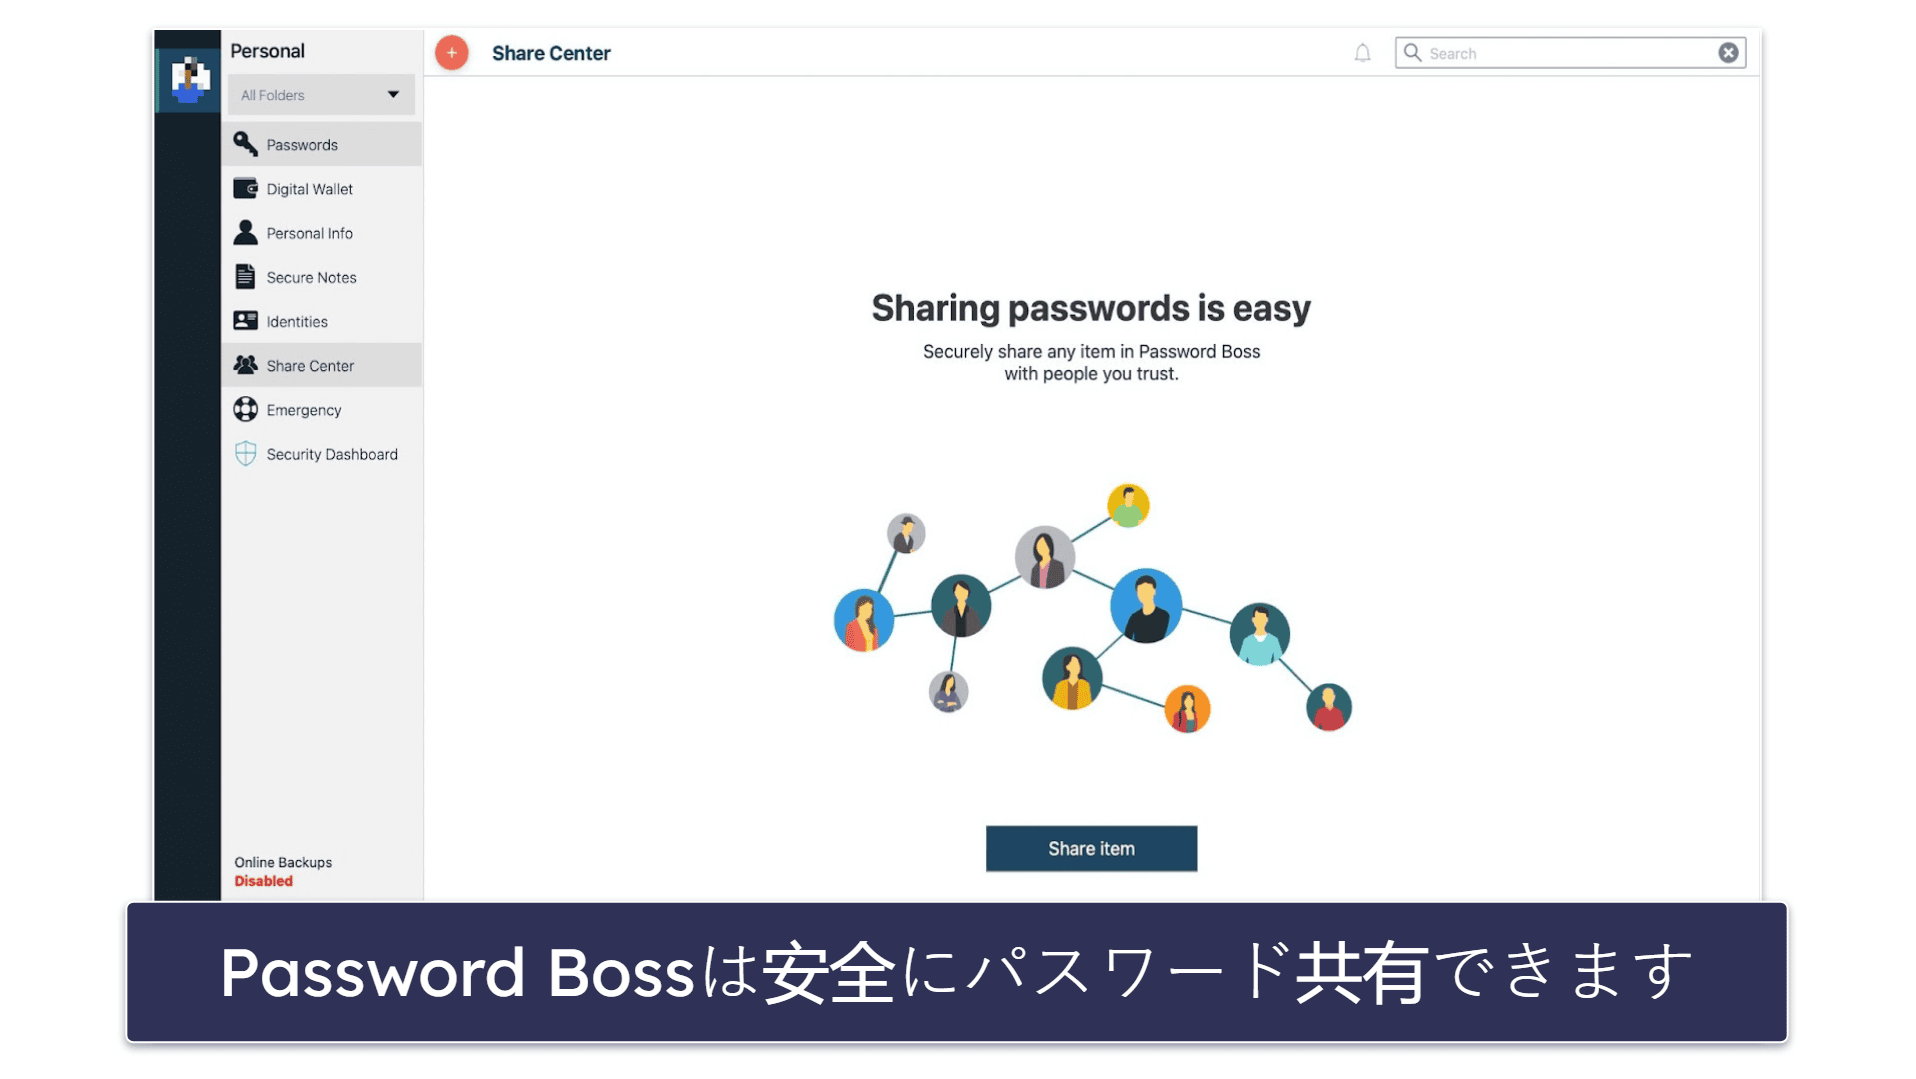Image resolution: width=1916 pixels, height=1079 pixels.
Task: Open the notifications bell
Action: tap(1362, 53)
